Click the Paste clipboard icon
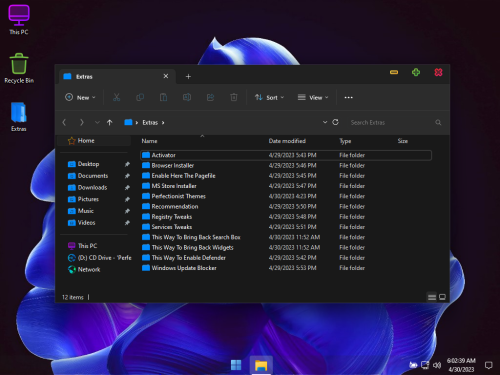The image size is (500, 375). tap(163, 97)
